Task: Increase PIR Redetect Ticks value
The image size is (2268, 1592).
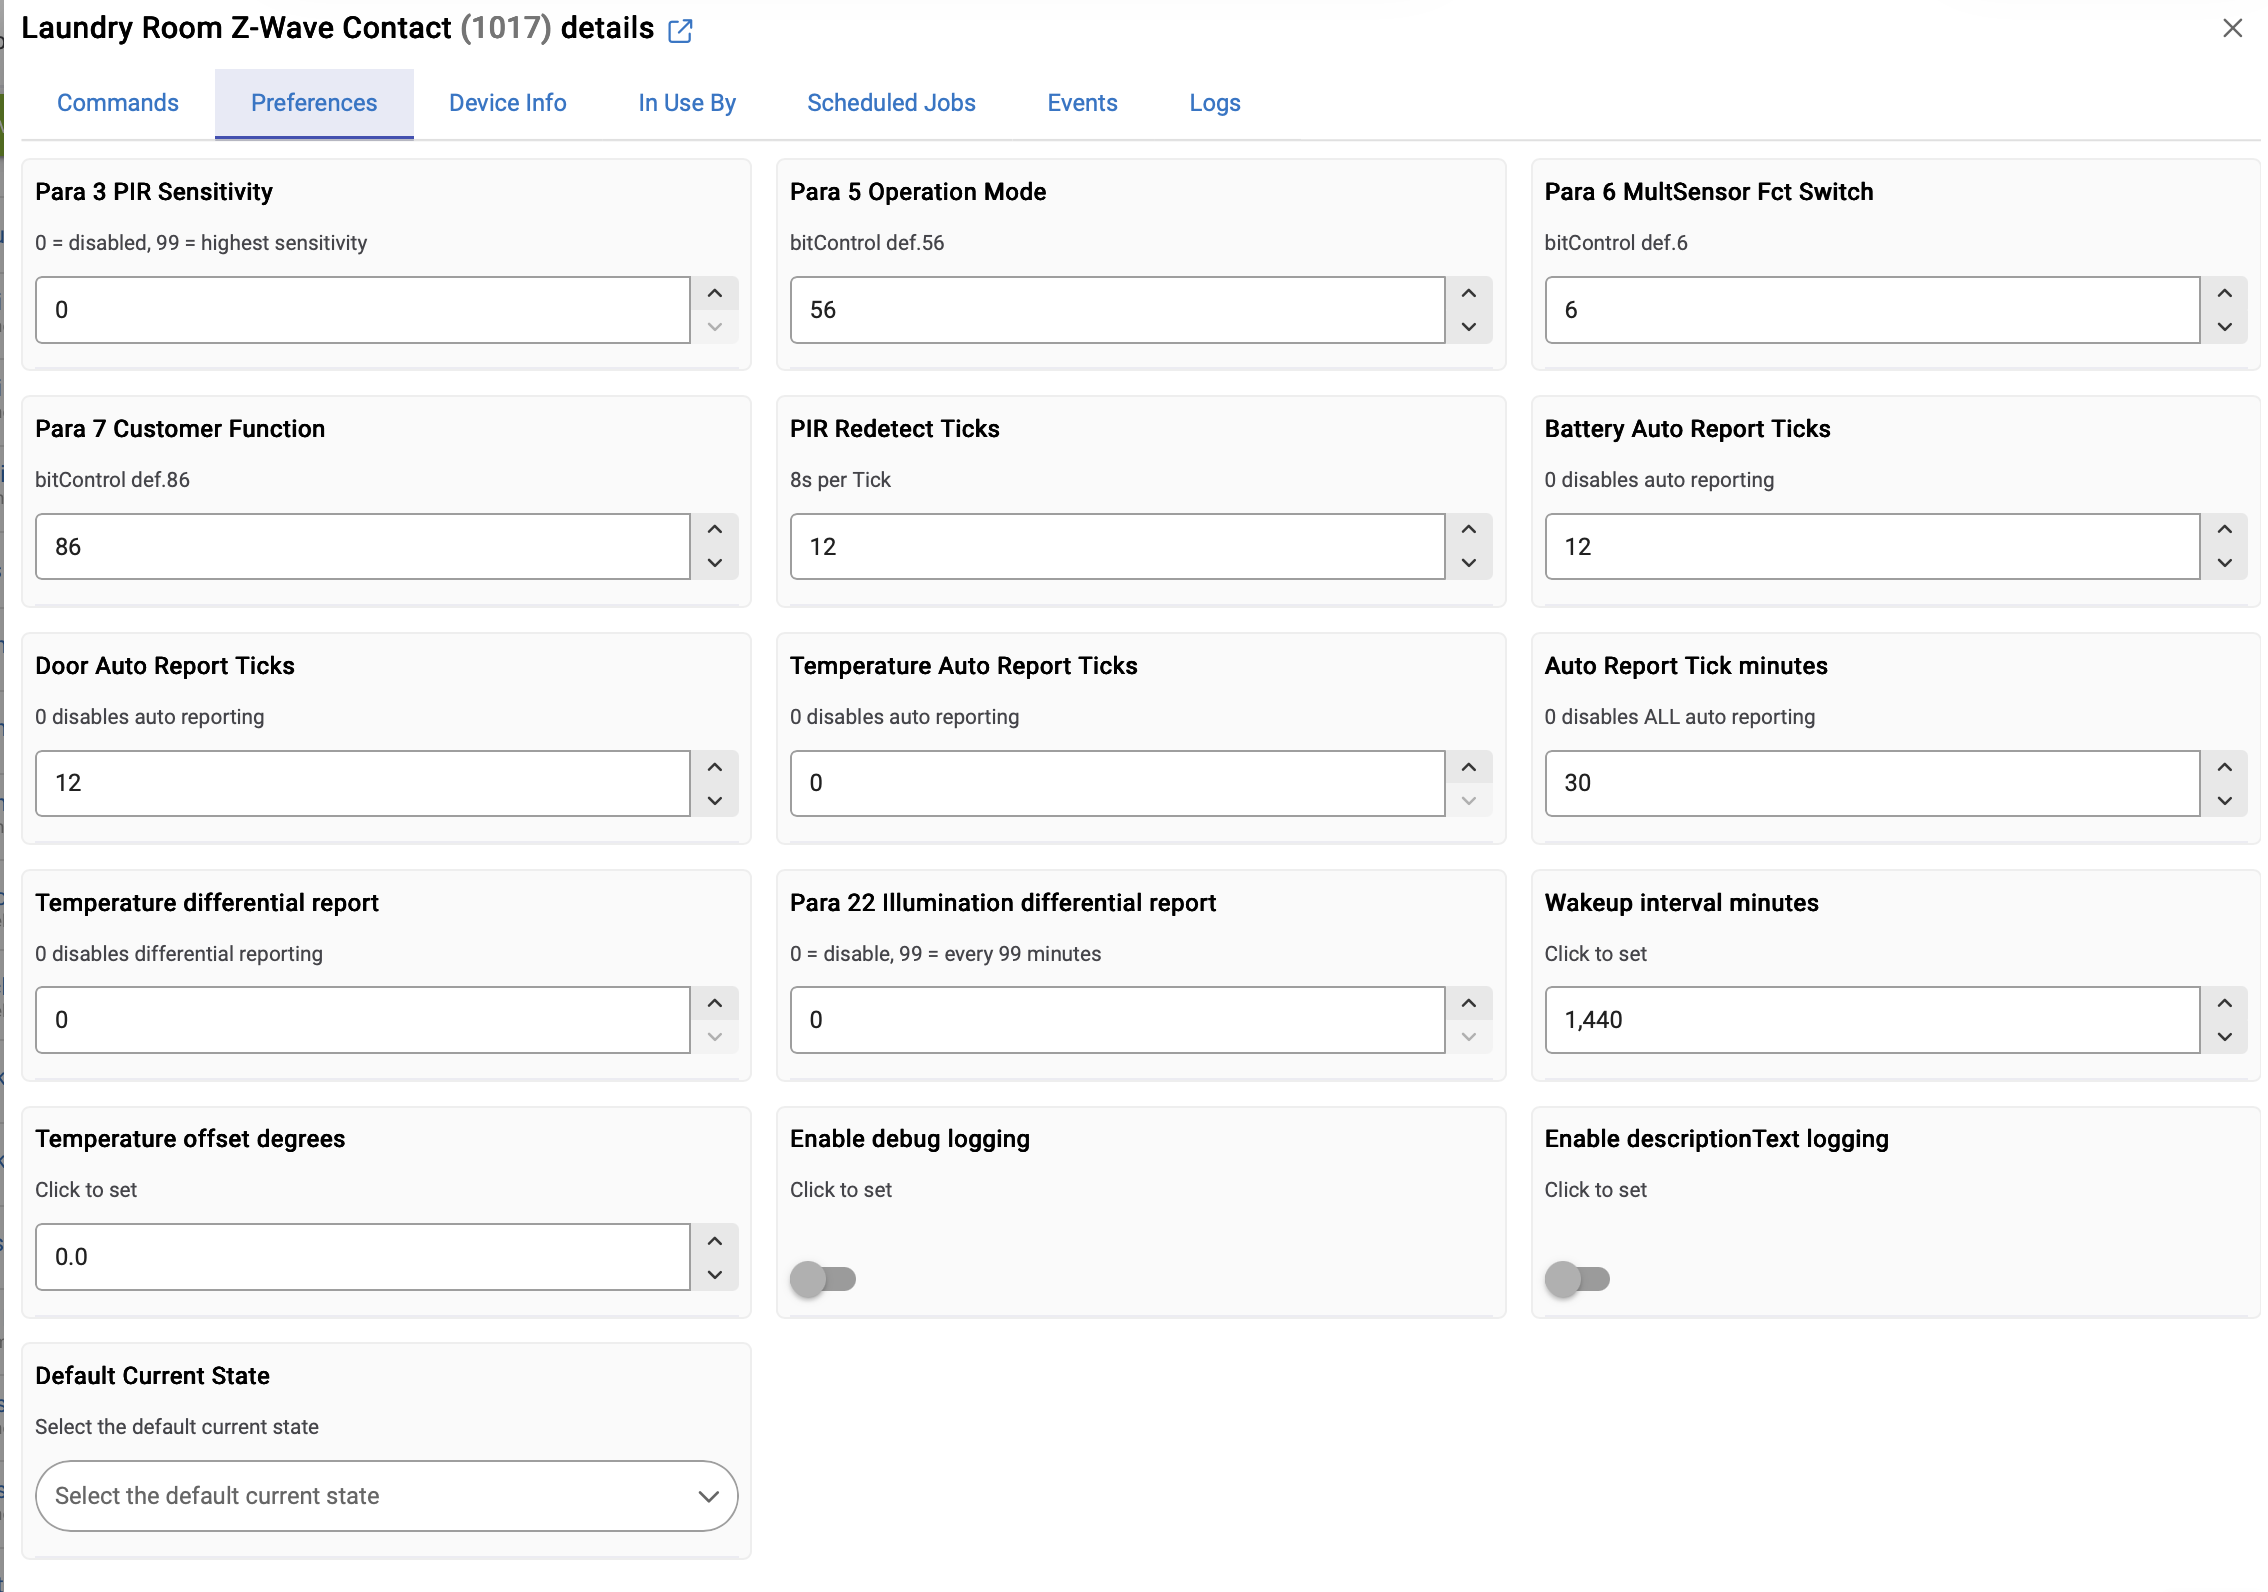Action: point(1468,529)
